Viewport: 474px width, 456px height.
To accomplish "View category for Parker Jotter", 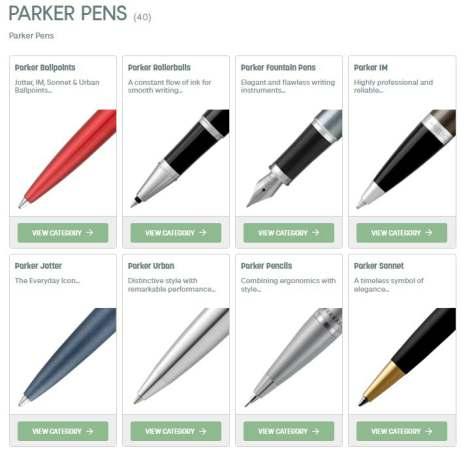I will (63, 431).
